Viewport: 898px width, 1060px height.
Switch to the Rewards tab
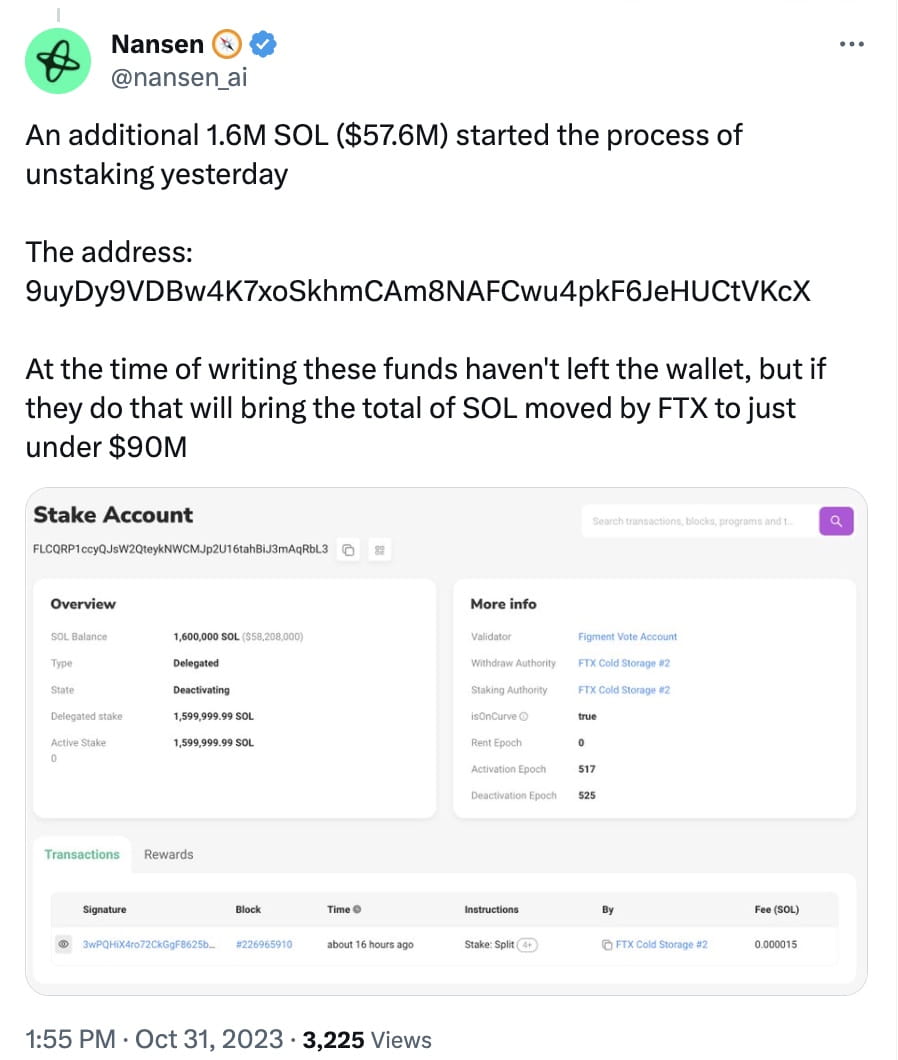pos(168,854)
